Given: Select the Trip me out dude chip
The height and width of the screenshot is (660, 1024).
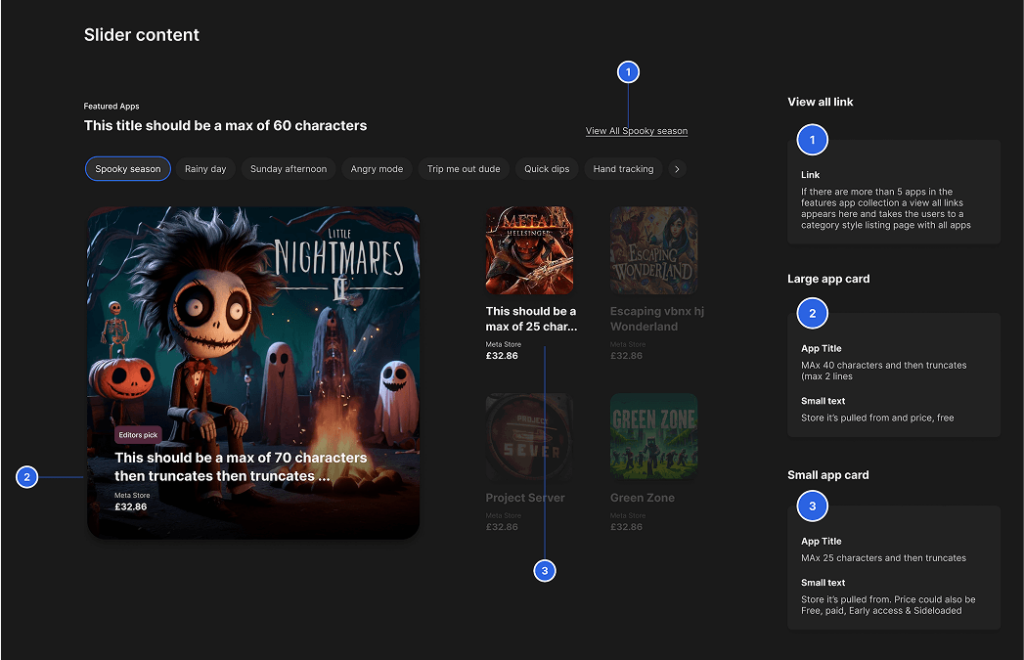Looking at the screenshot, I should (463, 169).
